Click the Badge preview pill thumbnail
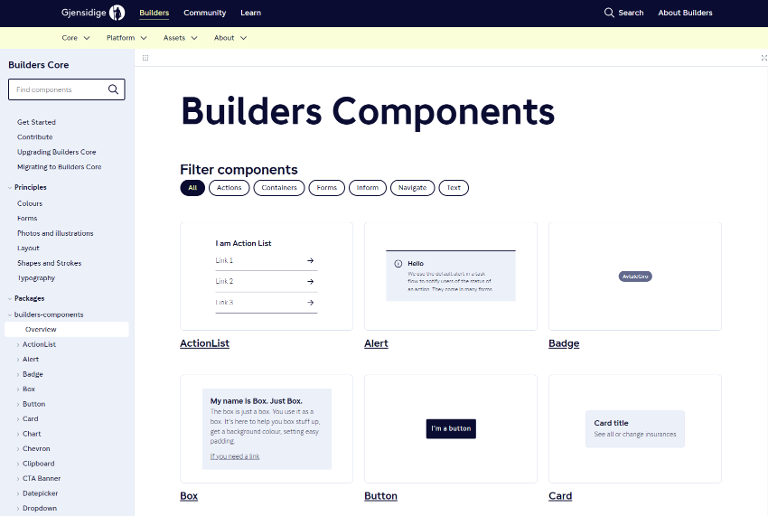This screenshot has height=516, width=768. coord(635,277)
